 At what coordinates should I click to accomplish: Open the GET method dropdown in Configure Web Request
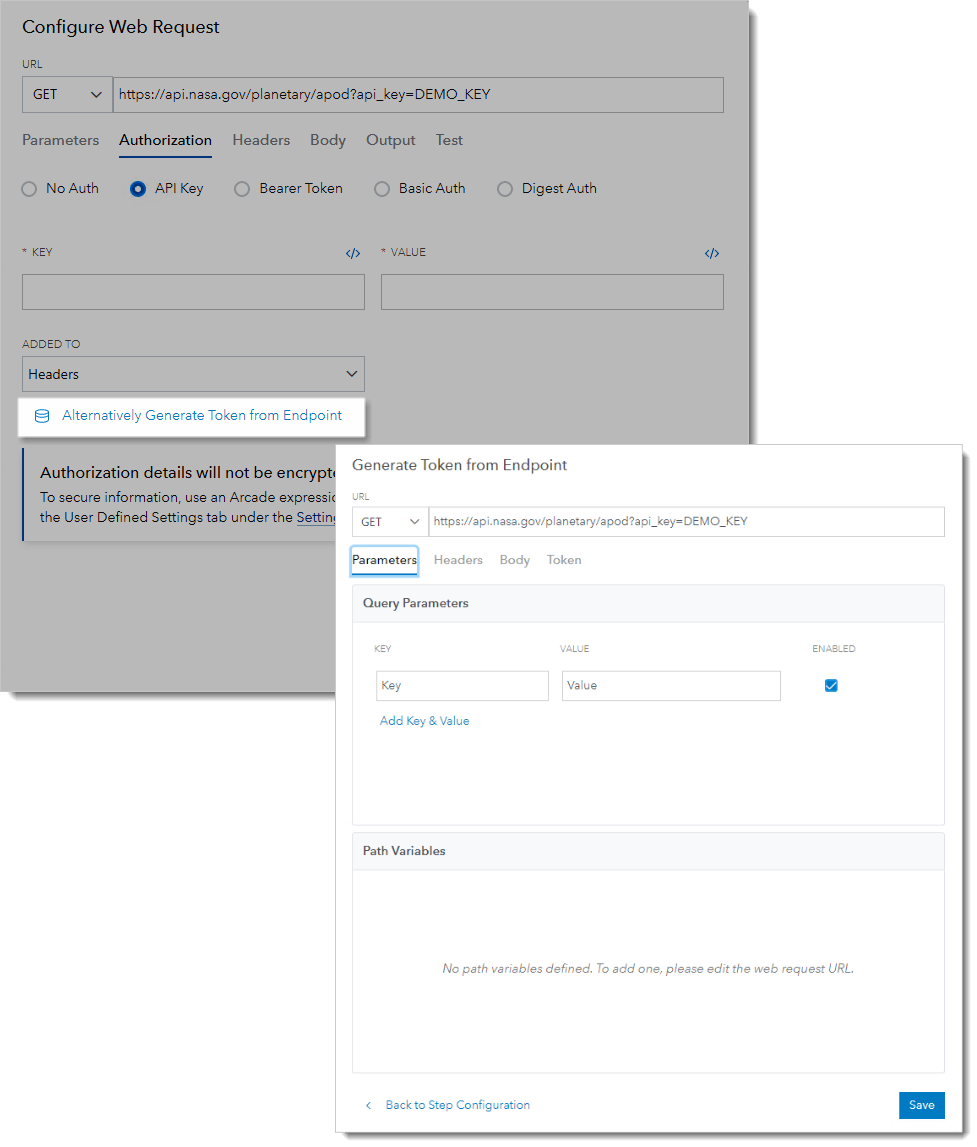[66, 94]
